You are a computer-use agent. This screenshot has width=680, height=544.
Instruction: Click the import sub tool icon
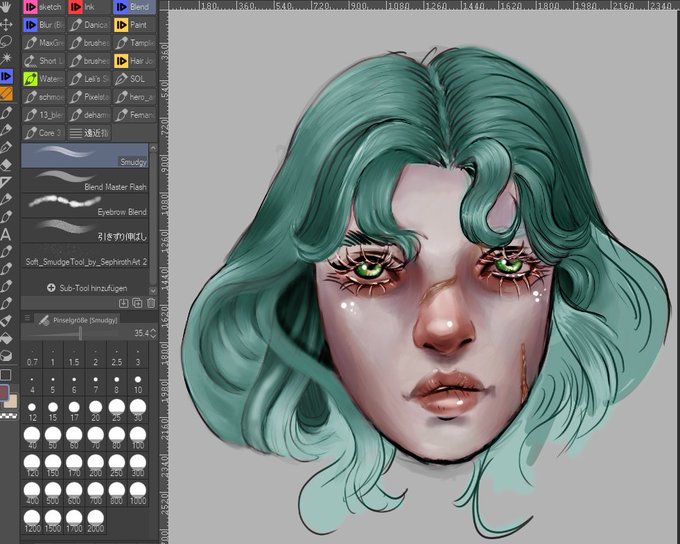[x=124, y=303]
